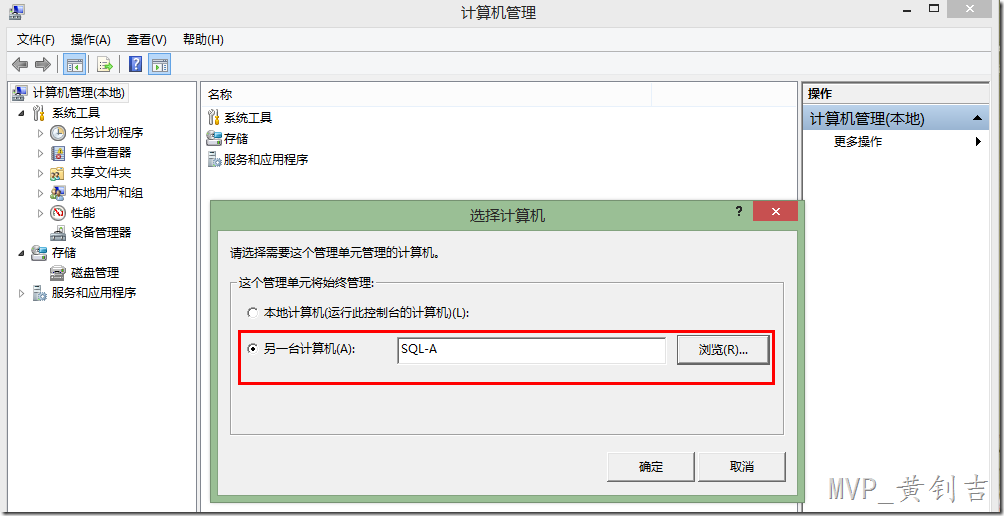Select 事件查看器 text in tree
1004x516 pixels.
tap(101, 153)
